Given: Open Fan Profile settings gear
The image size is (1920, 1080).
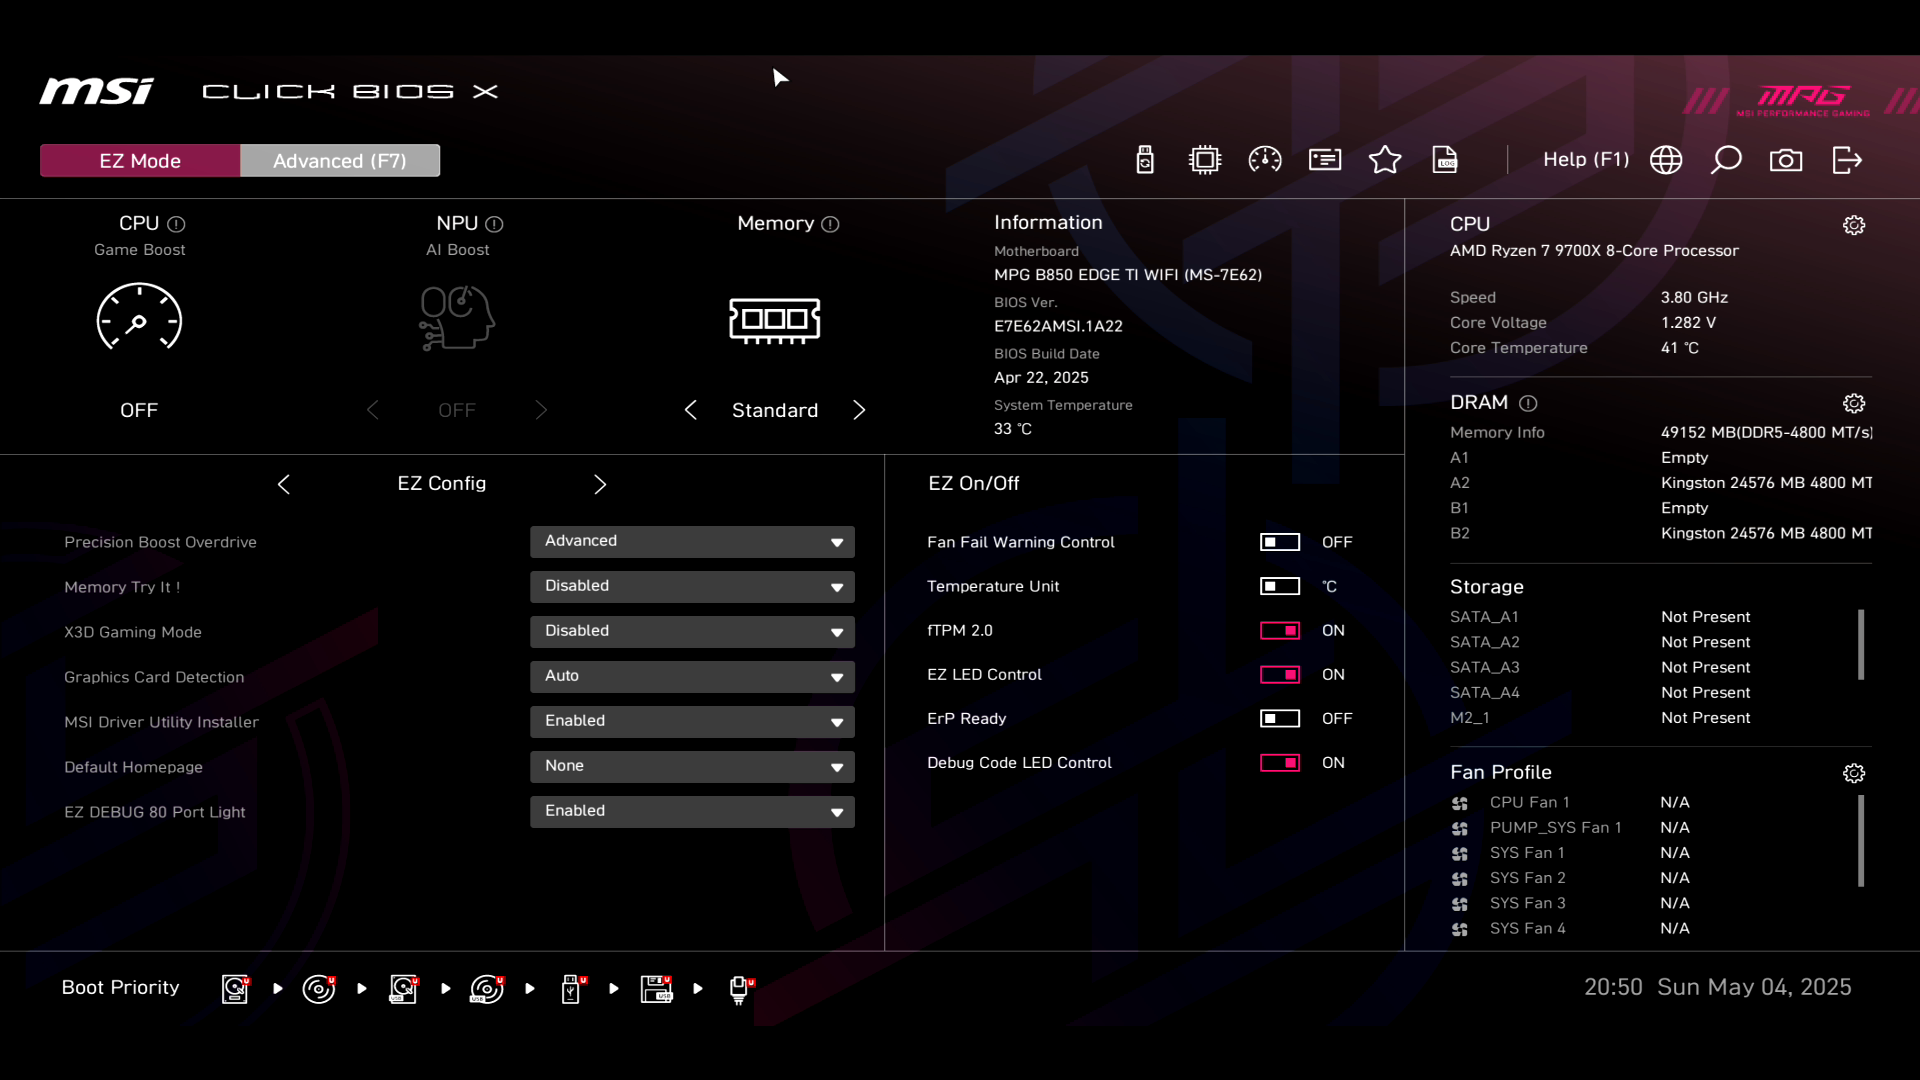Looking at the screenshot, I should coord(1853,773).
